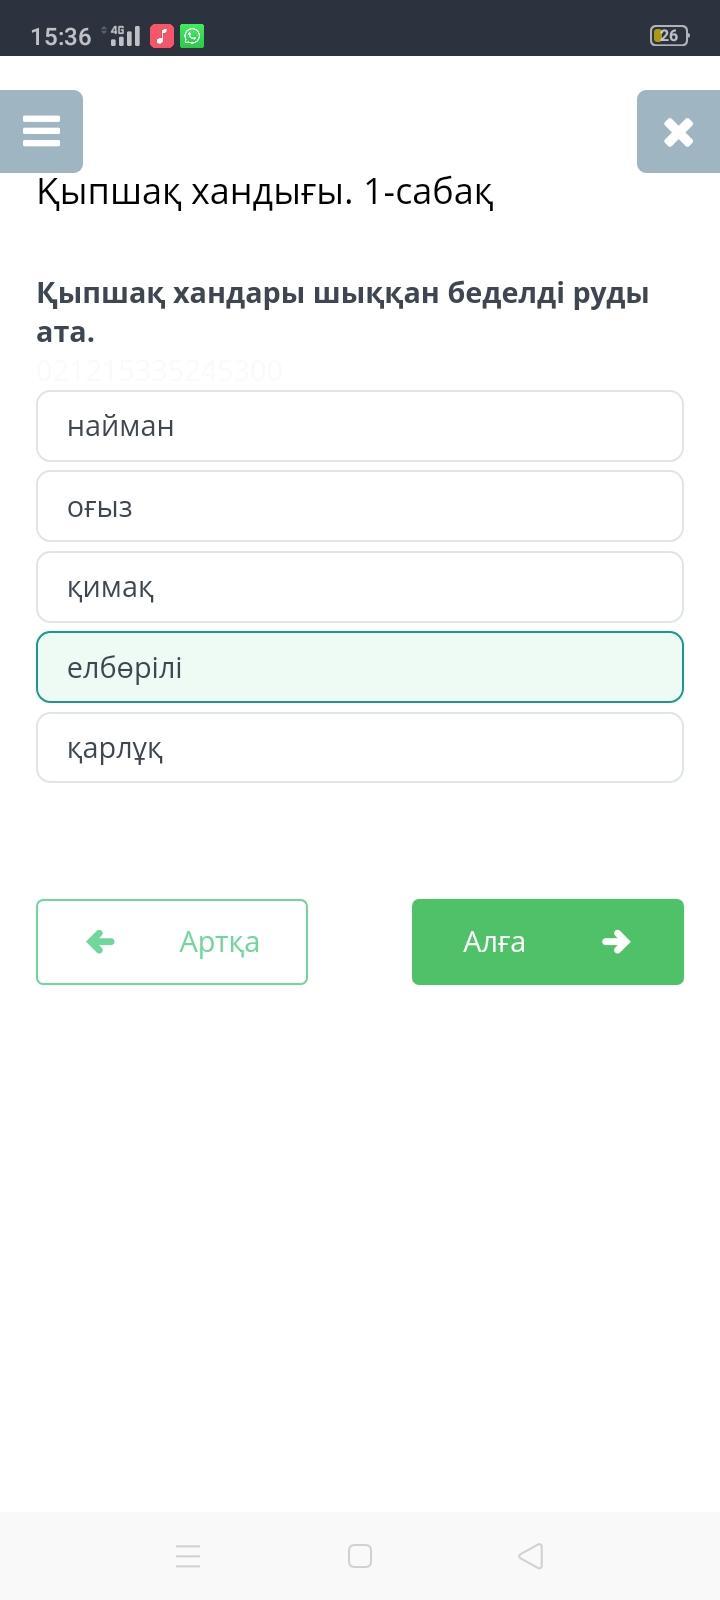
Task: Tap the battery indicator icon
Action: (x=668, y=36)
